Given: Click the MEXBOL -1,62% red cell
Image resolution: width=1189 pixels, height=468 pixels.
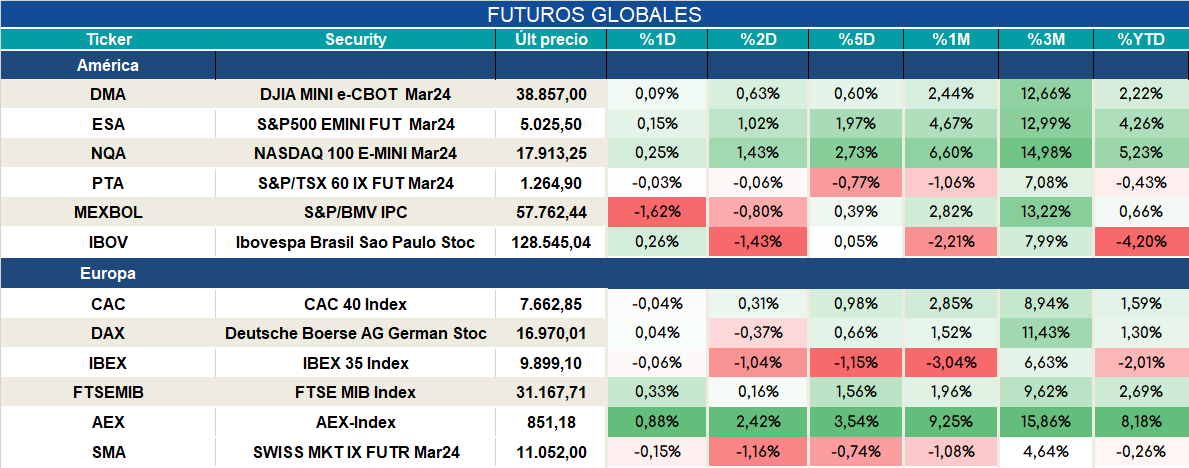Looking at the screenshot, I should [x=656, y=213].
